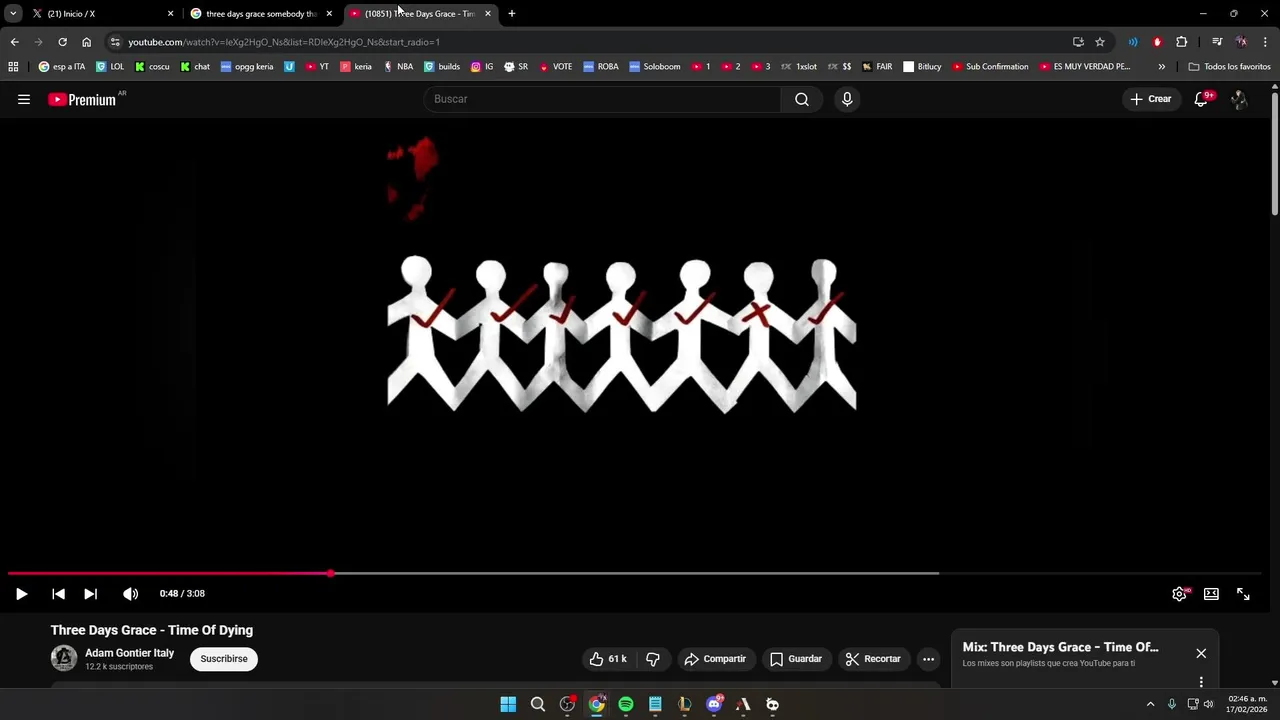The height and width of the screenshot is (720, 1280).
Task: Open YouTube notifications bell
Action: coord(1201,99)
